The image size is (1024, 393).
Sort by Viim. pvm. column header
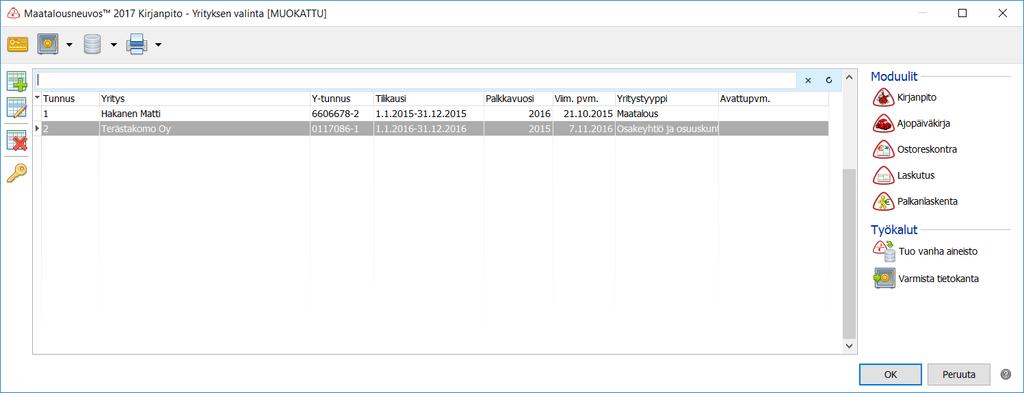click(584, 99)
